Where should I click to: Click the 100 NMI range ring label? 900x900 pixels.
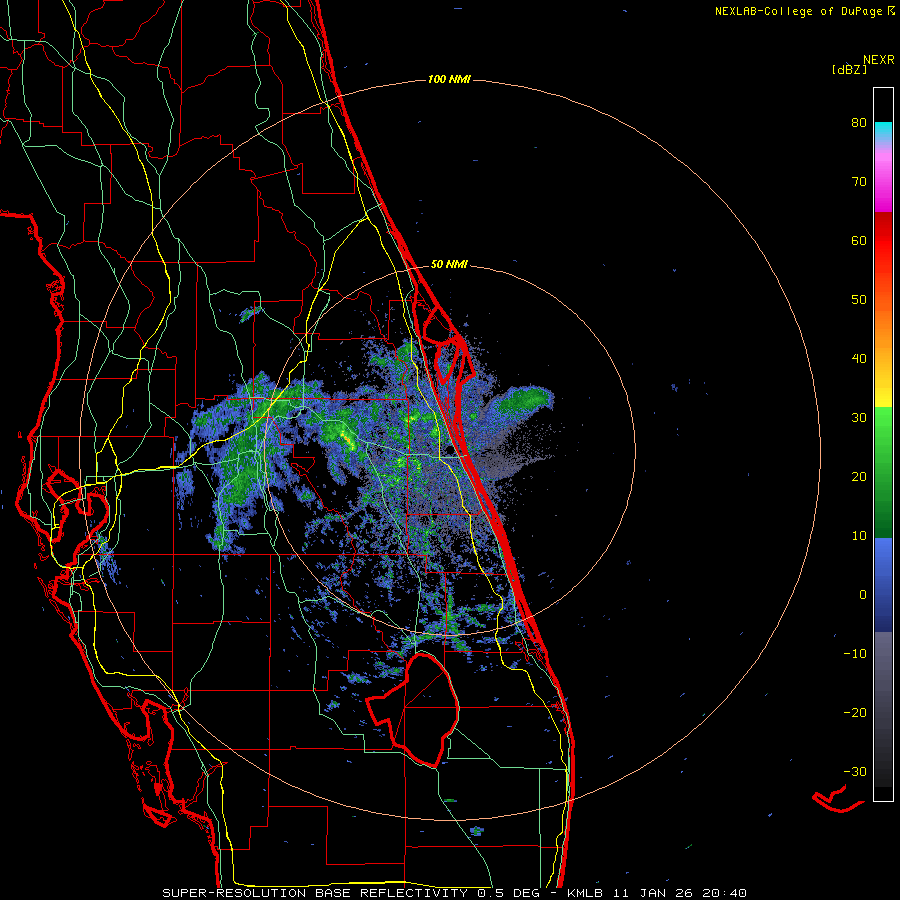(x=449, y=79)
